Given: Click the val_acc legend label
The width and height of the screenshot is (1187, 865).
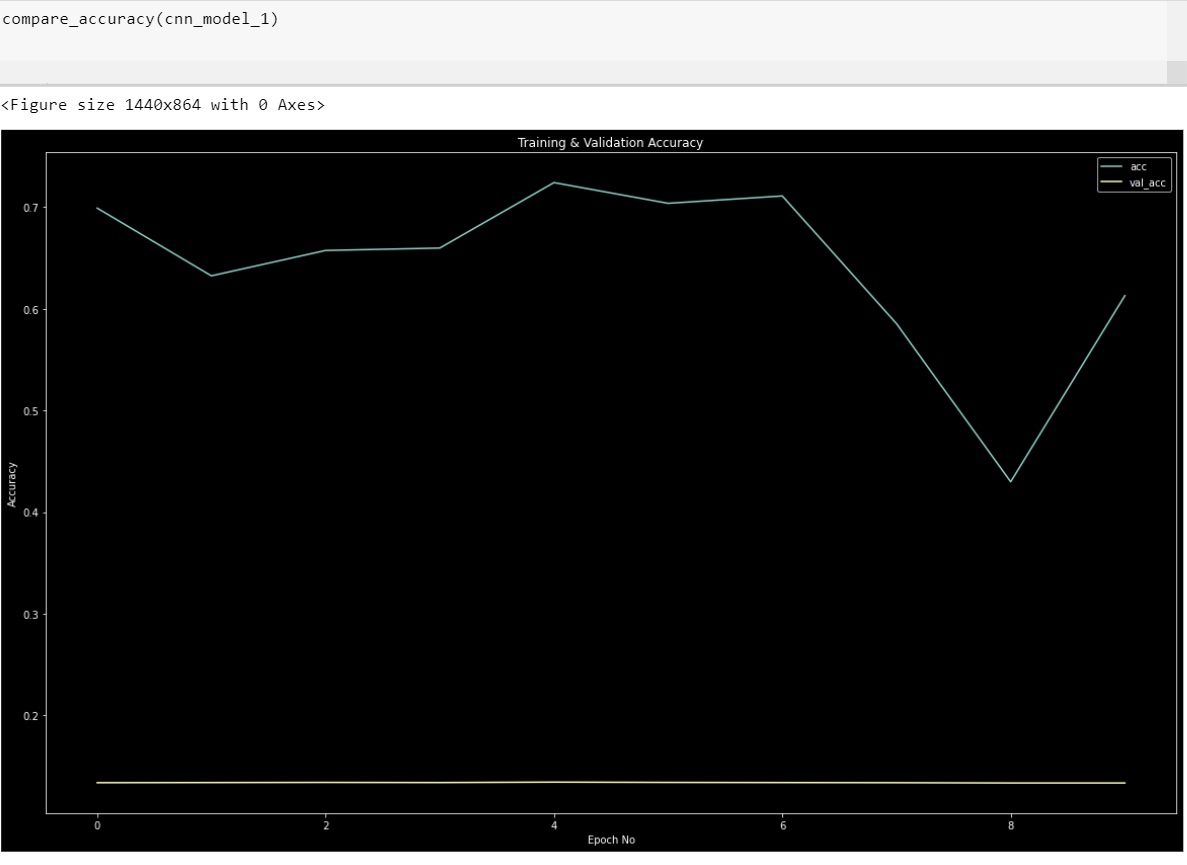Looking at the screenshot, I should (1147, 183).
